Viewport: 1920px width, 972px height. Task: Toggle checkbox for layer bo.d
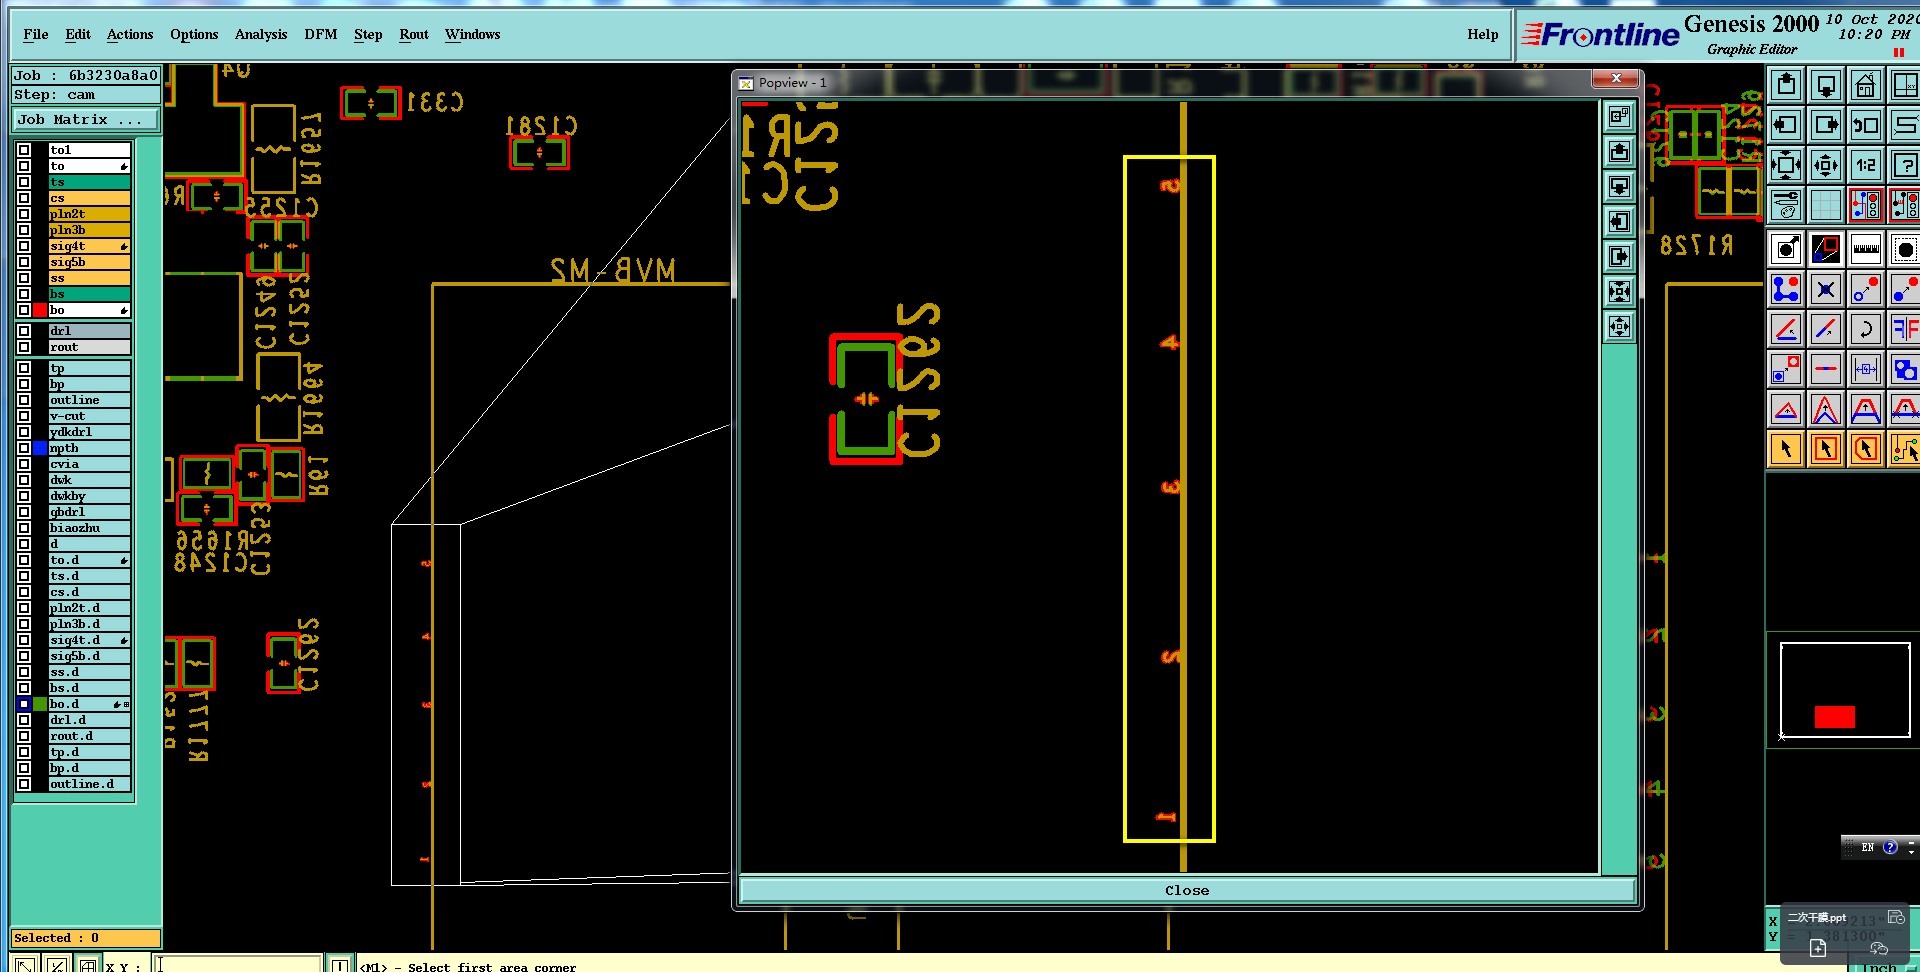pyautogui.click(x=24, y=704)
